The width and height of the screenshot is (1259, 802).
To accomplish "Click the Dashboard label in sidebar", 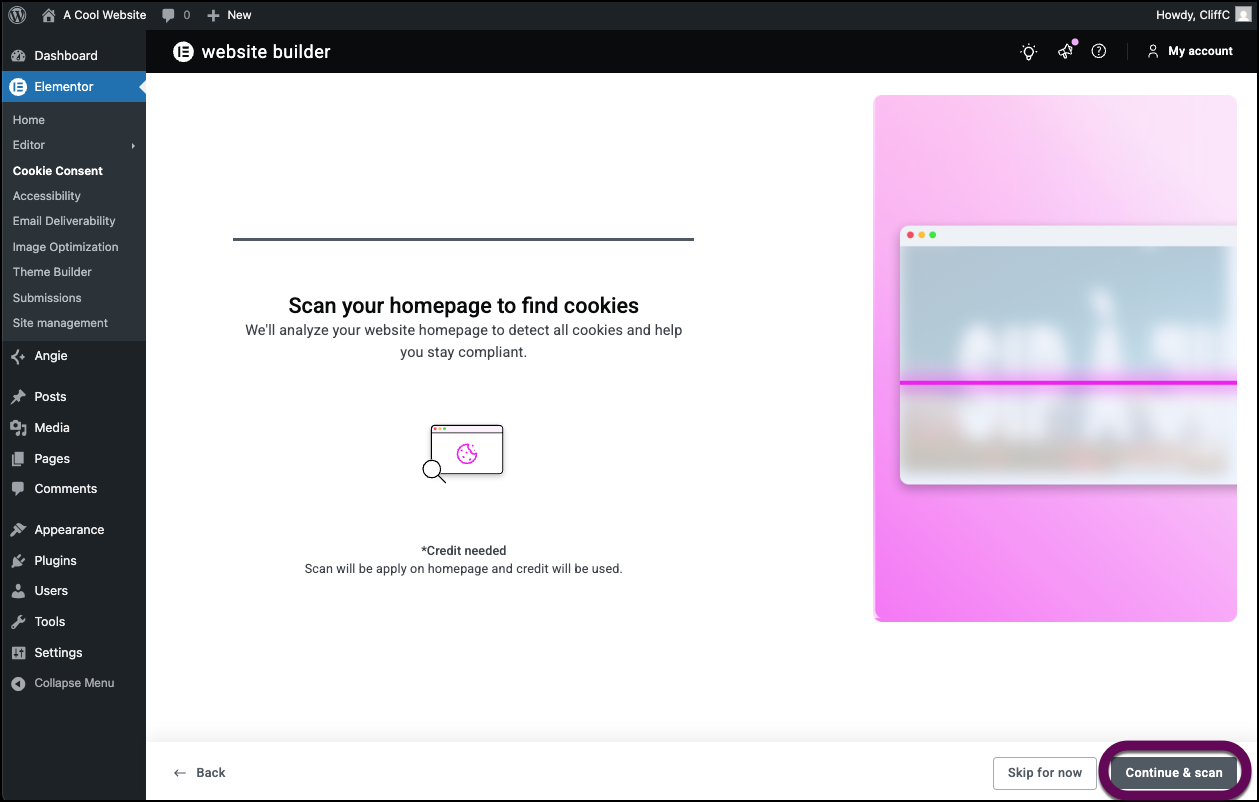I will tap(66, 56).
